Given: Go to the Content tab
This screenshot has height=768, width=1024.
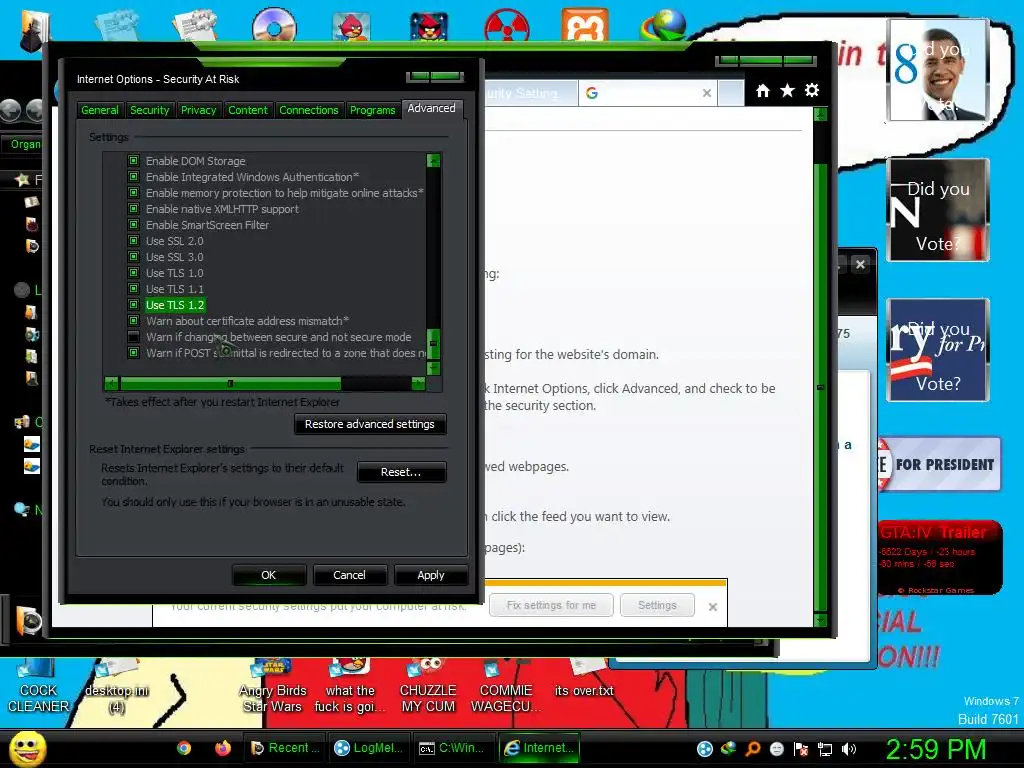Looking at the screenshot, I should [x=248, y=110].
